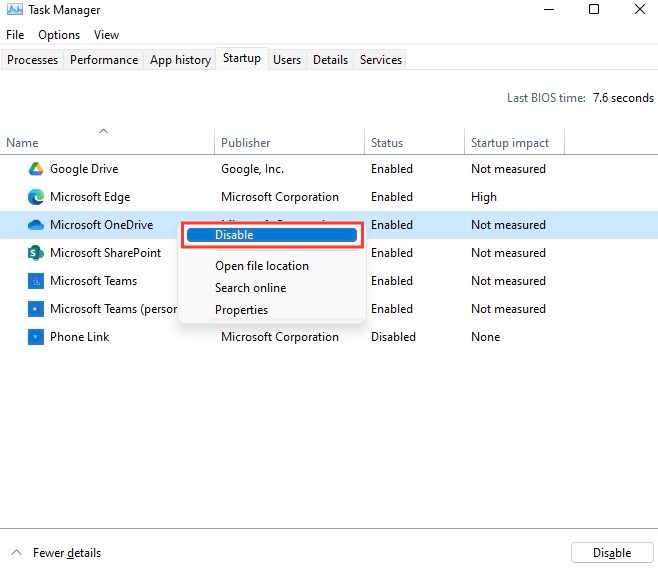Image resolution: width=658 pixels, height=572 pixels.
Task: Switch to the Users tab
Action: 287,60
